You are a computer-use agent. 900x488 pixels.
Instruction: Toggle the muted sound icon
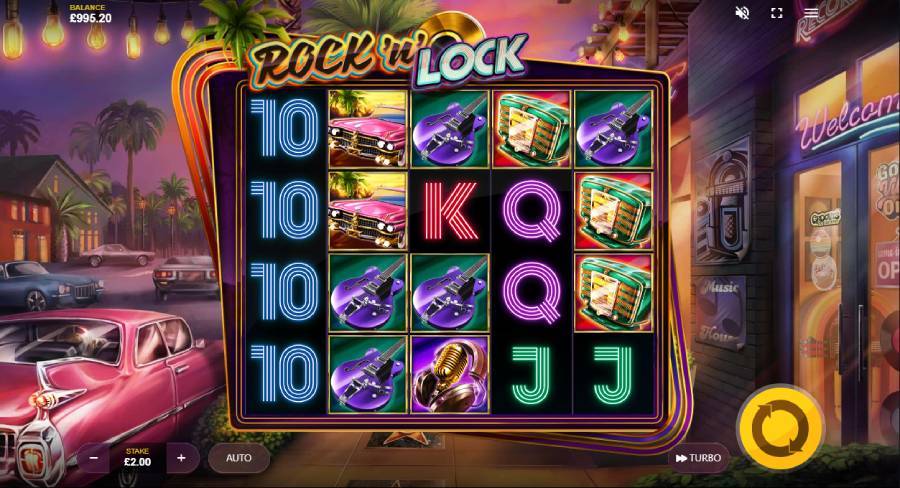coord(742,13)
